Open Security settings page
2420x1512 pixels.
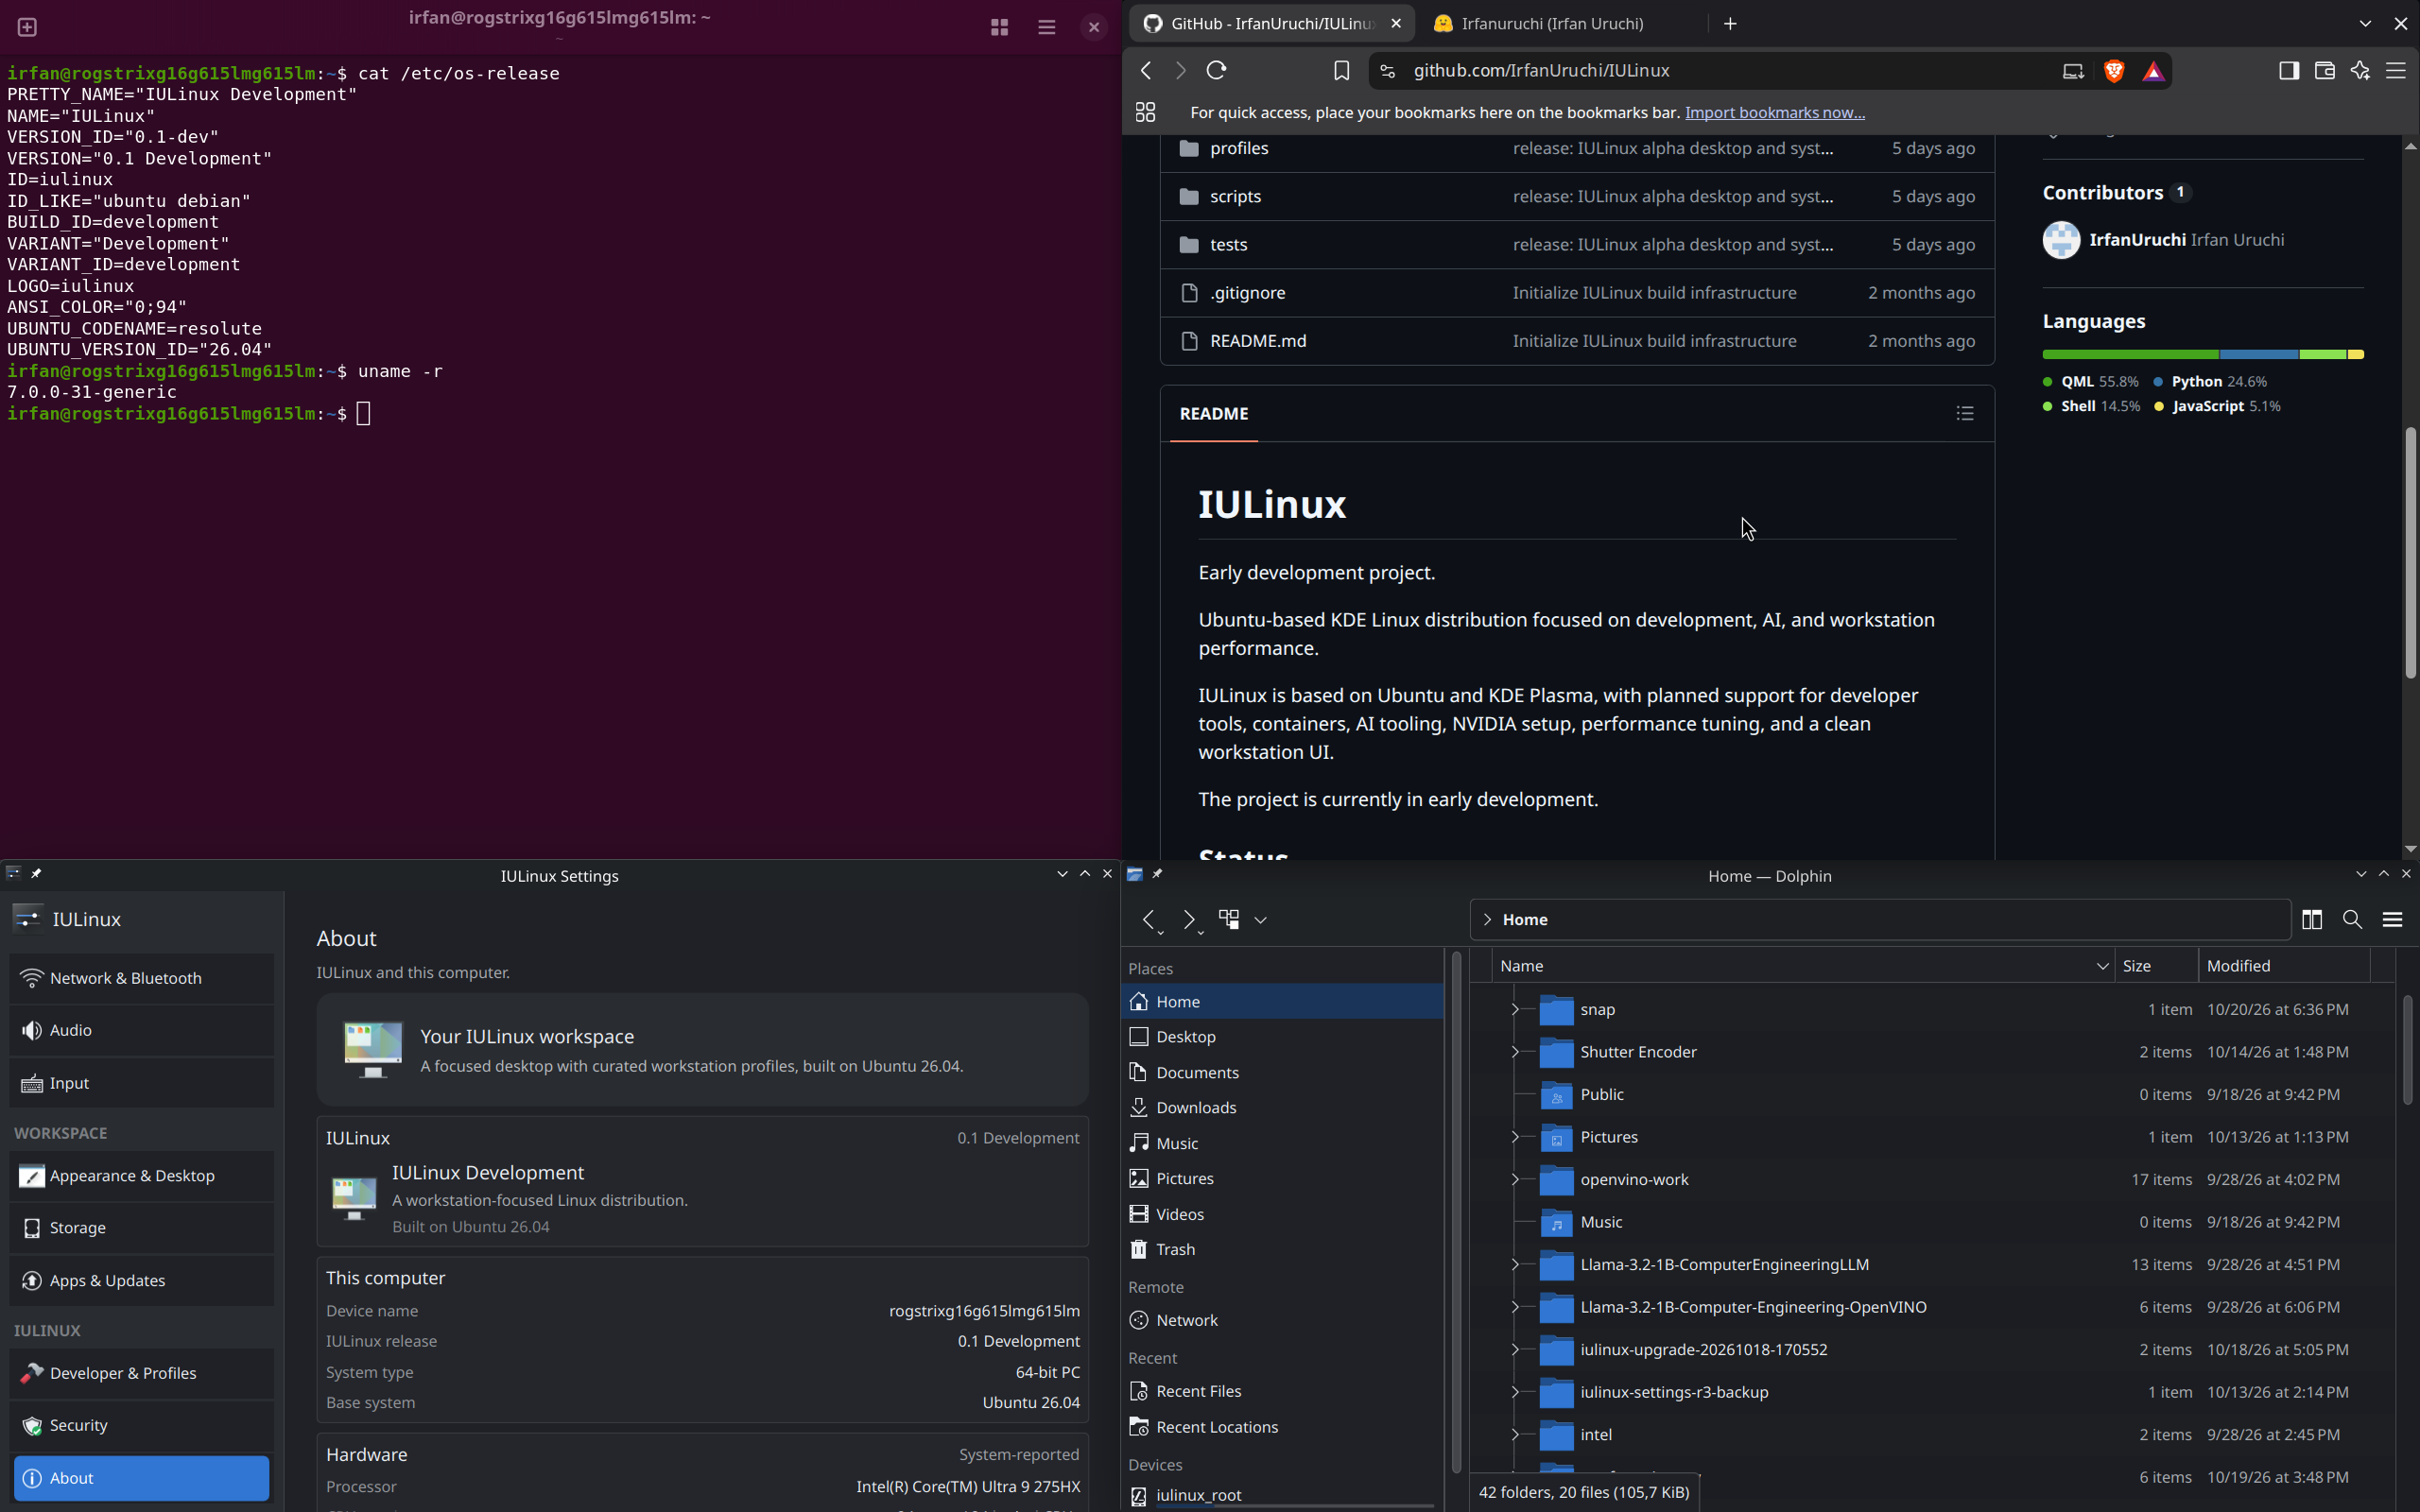point(141,1425)
